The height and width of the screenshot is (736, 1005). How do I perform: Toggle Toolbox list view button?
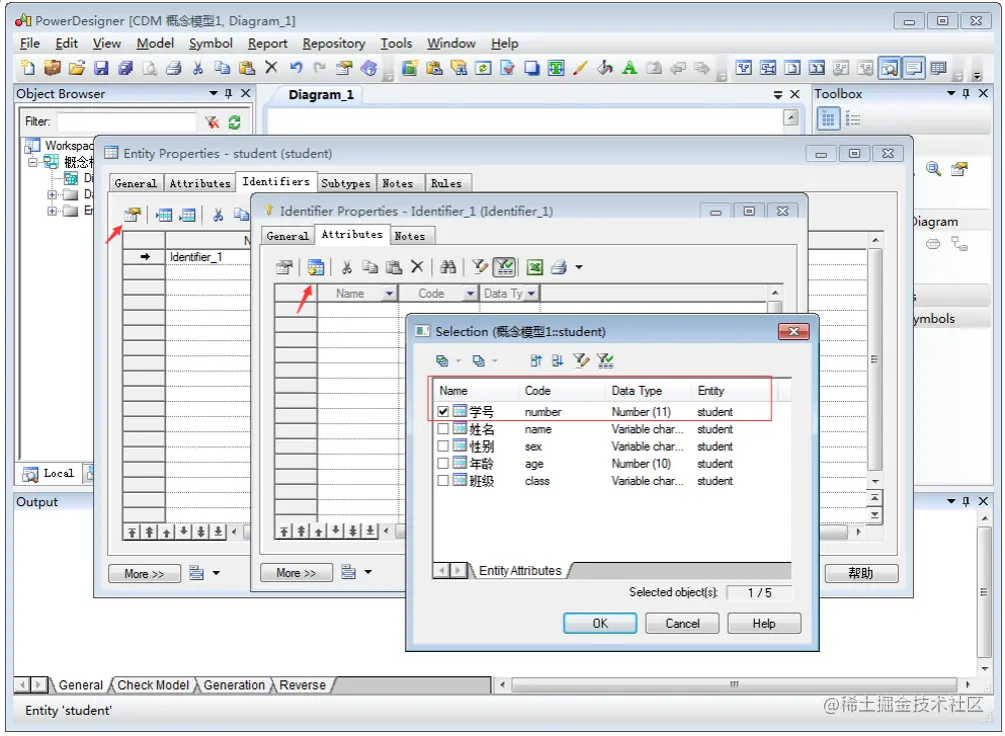(852, 119)
